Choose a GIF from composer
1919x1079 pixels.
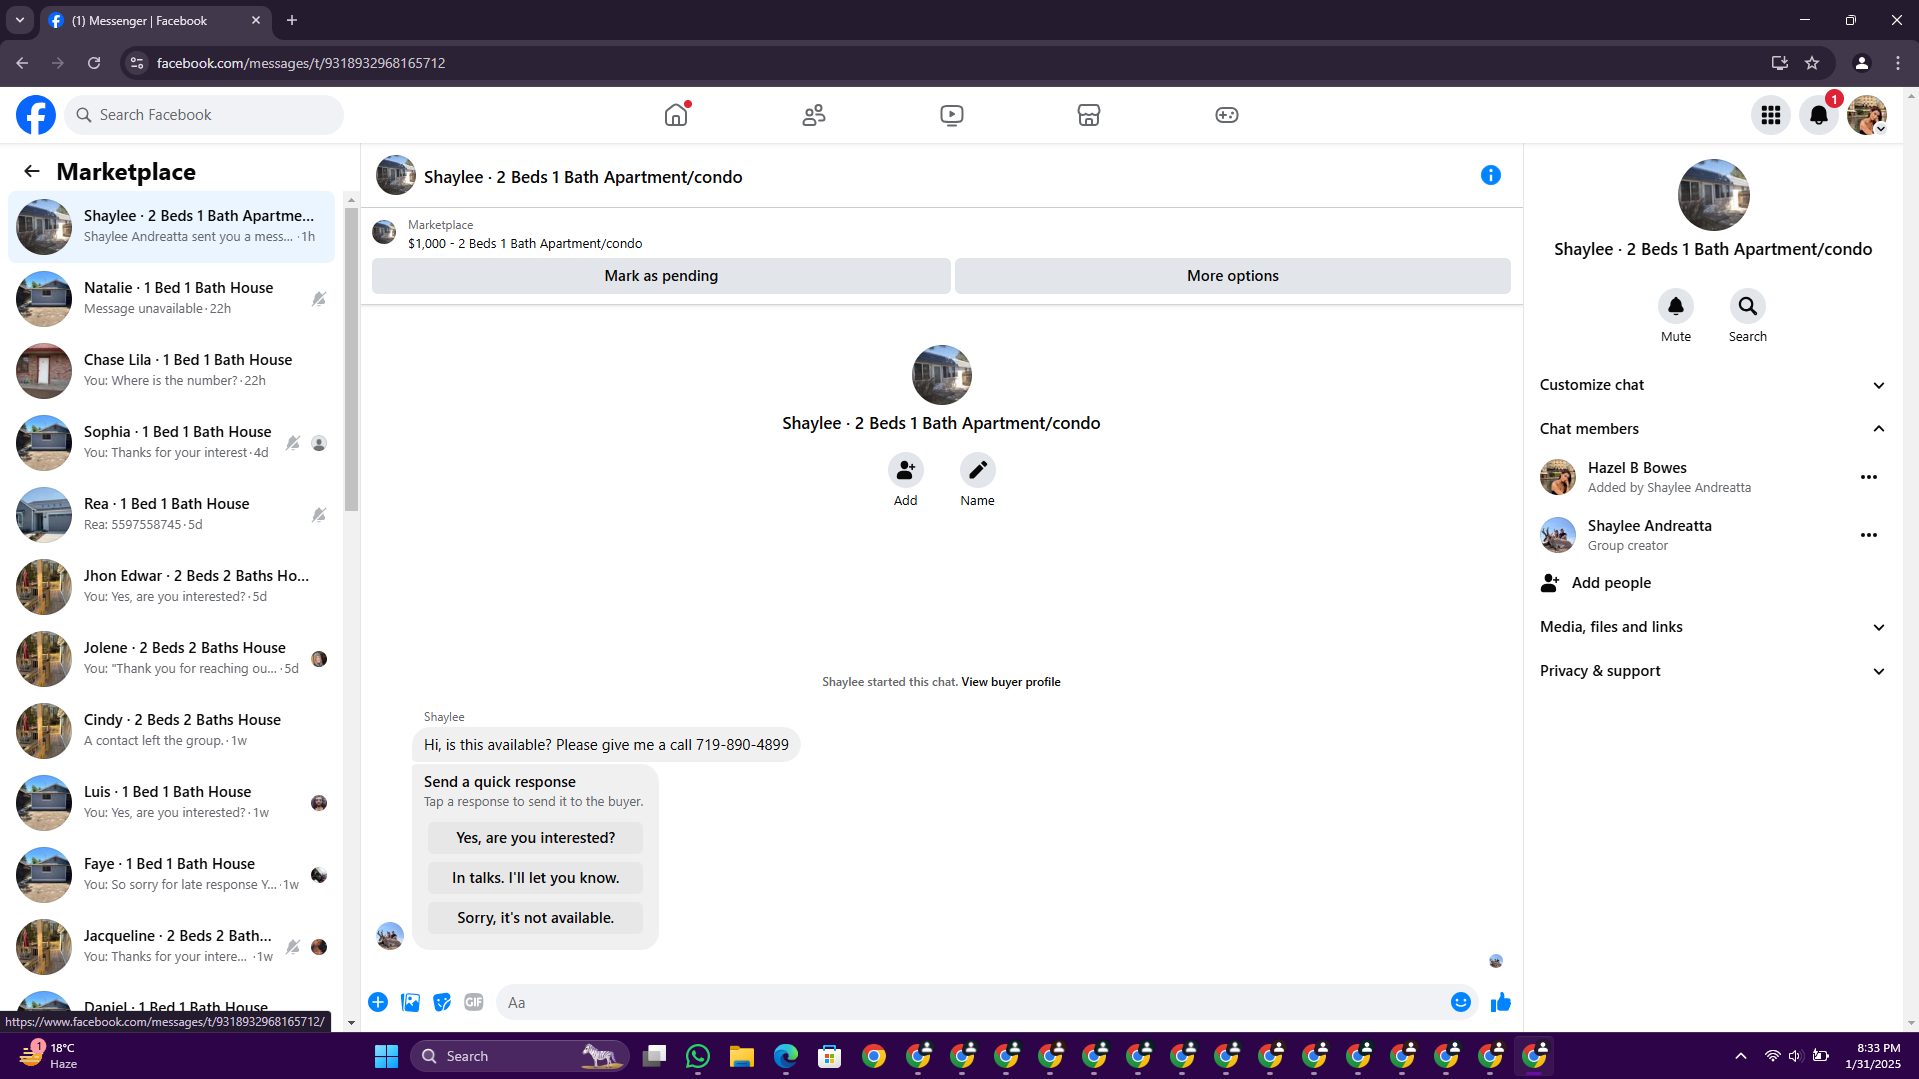coord(474,1002)
